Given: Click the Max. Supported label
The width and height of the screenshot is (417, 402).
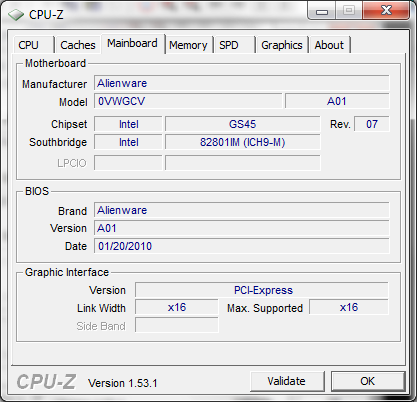Looking at the screenshot, I should pyautogui.click(x=265, y=308).
